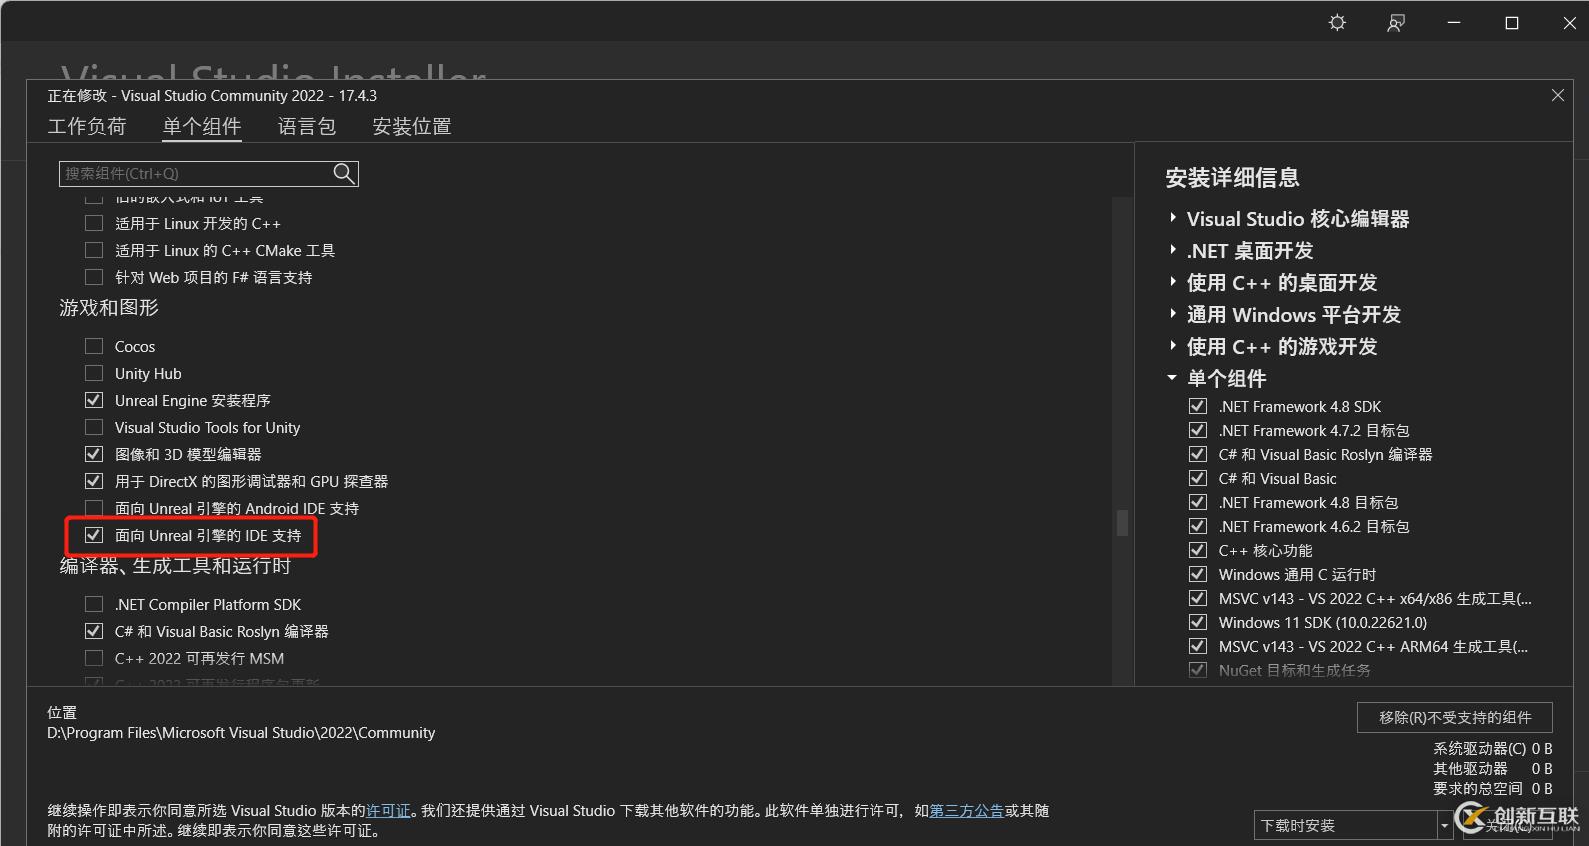Open the 第三方公告 link
The height and width of the screenshot is (846, 1589).
[x=966, y=811]
